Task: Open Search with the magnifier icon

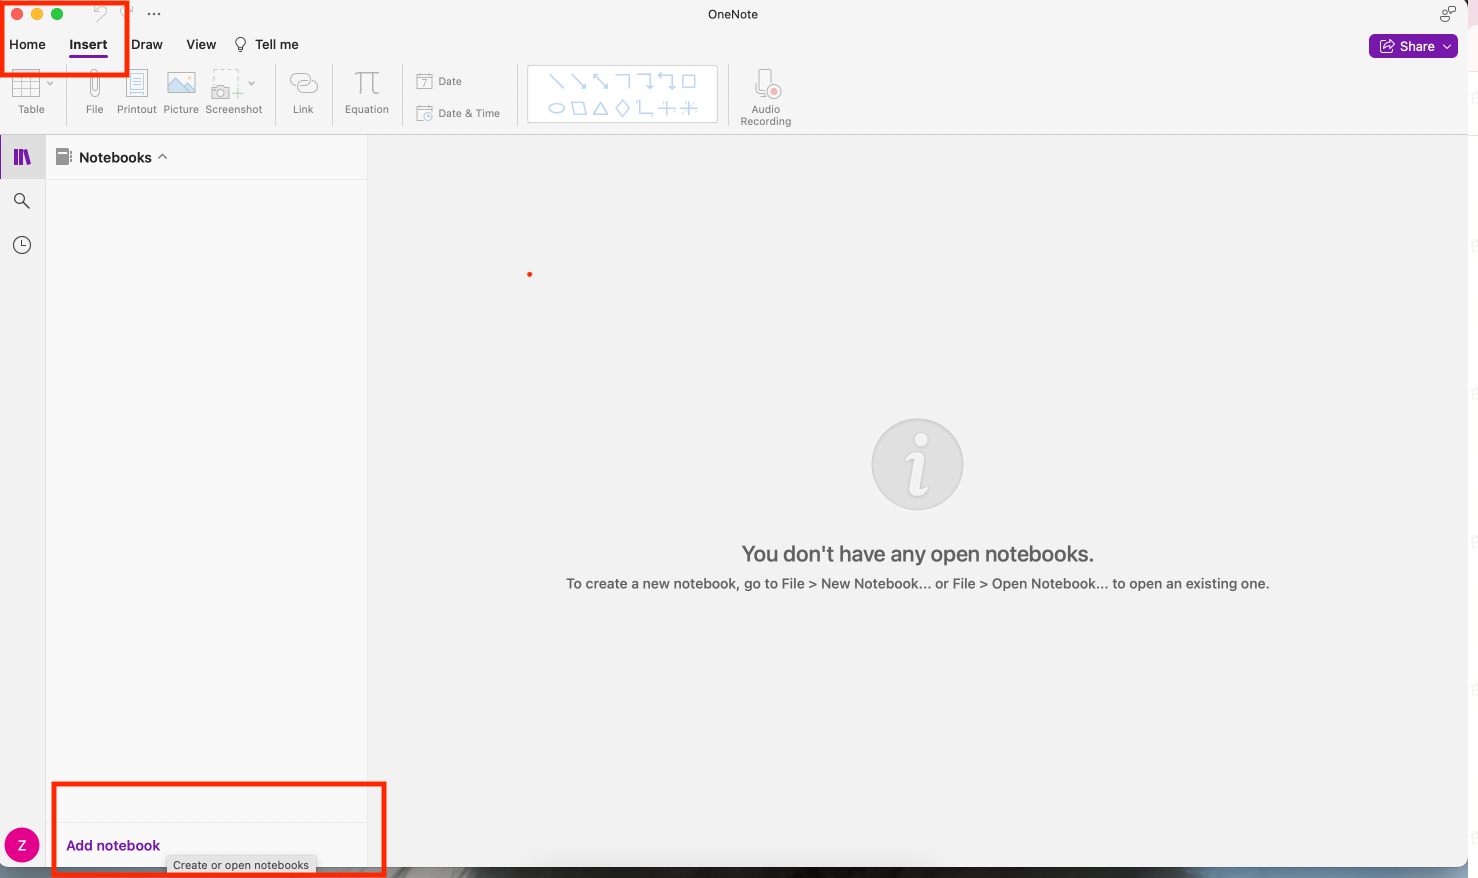Action: coord(22,201)
